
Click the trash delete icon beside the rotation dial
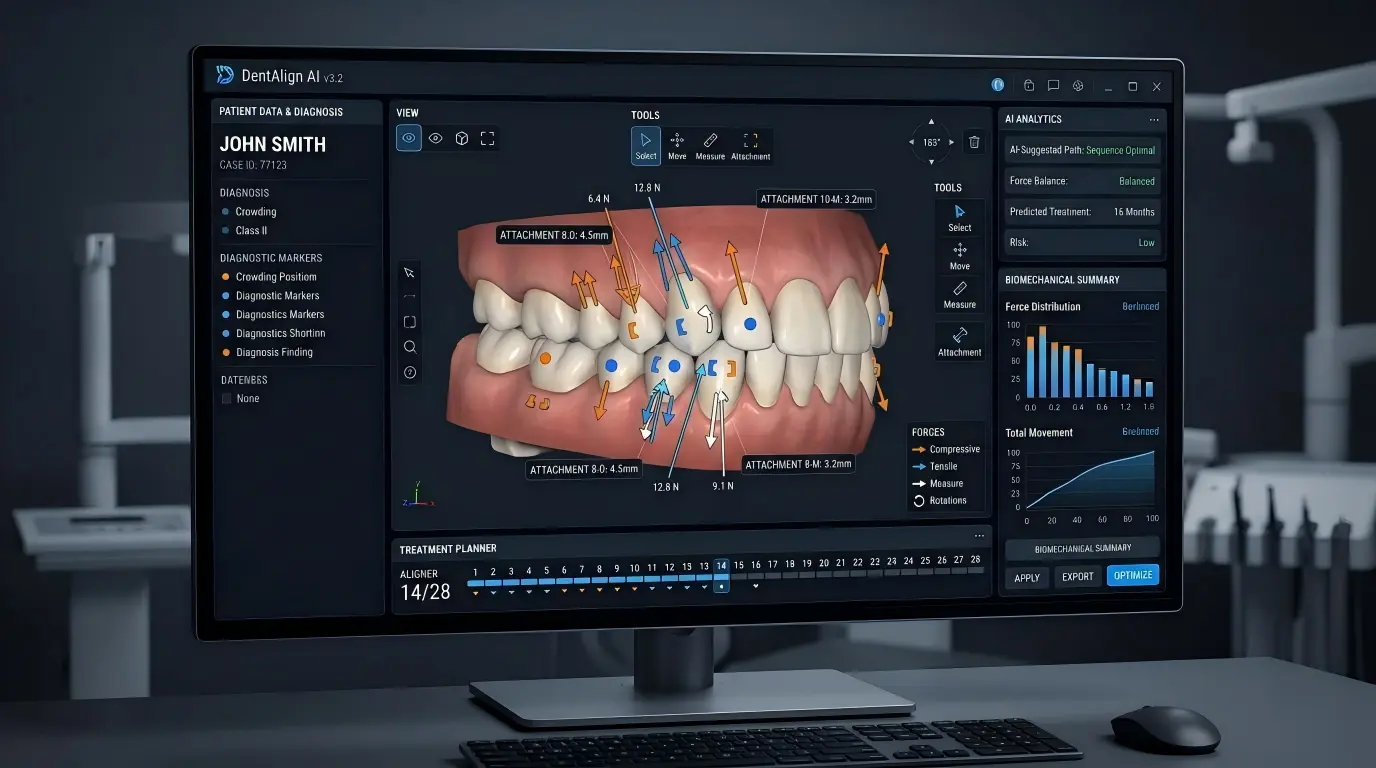(x=974, y=142)
